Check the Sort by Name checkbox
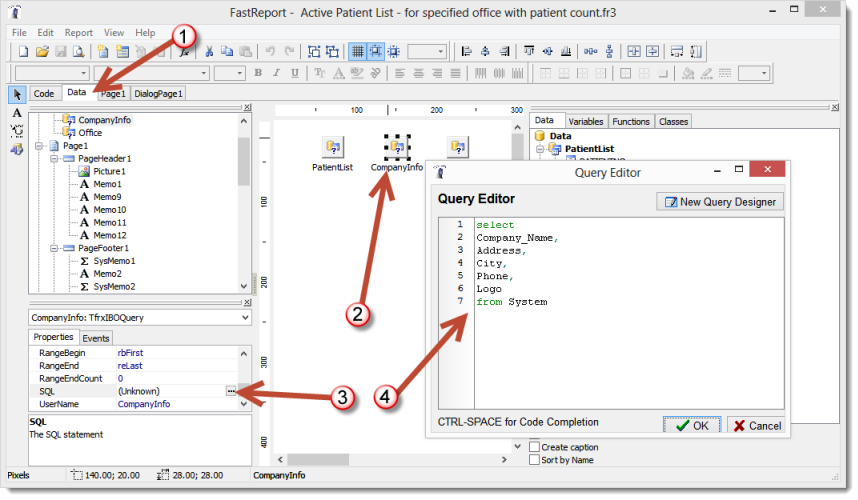The width and height of the screenshot is (858, 500). tap(535, 460)
